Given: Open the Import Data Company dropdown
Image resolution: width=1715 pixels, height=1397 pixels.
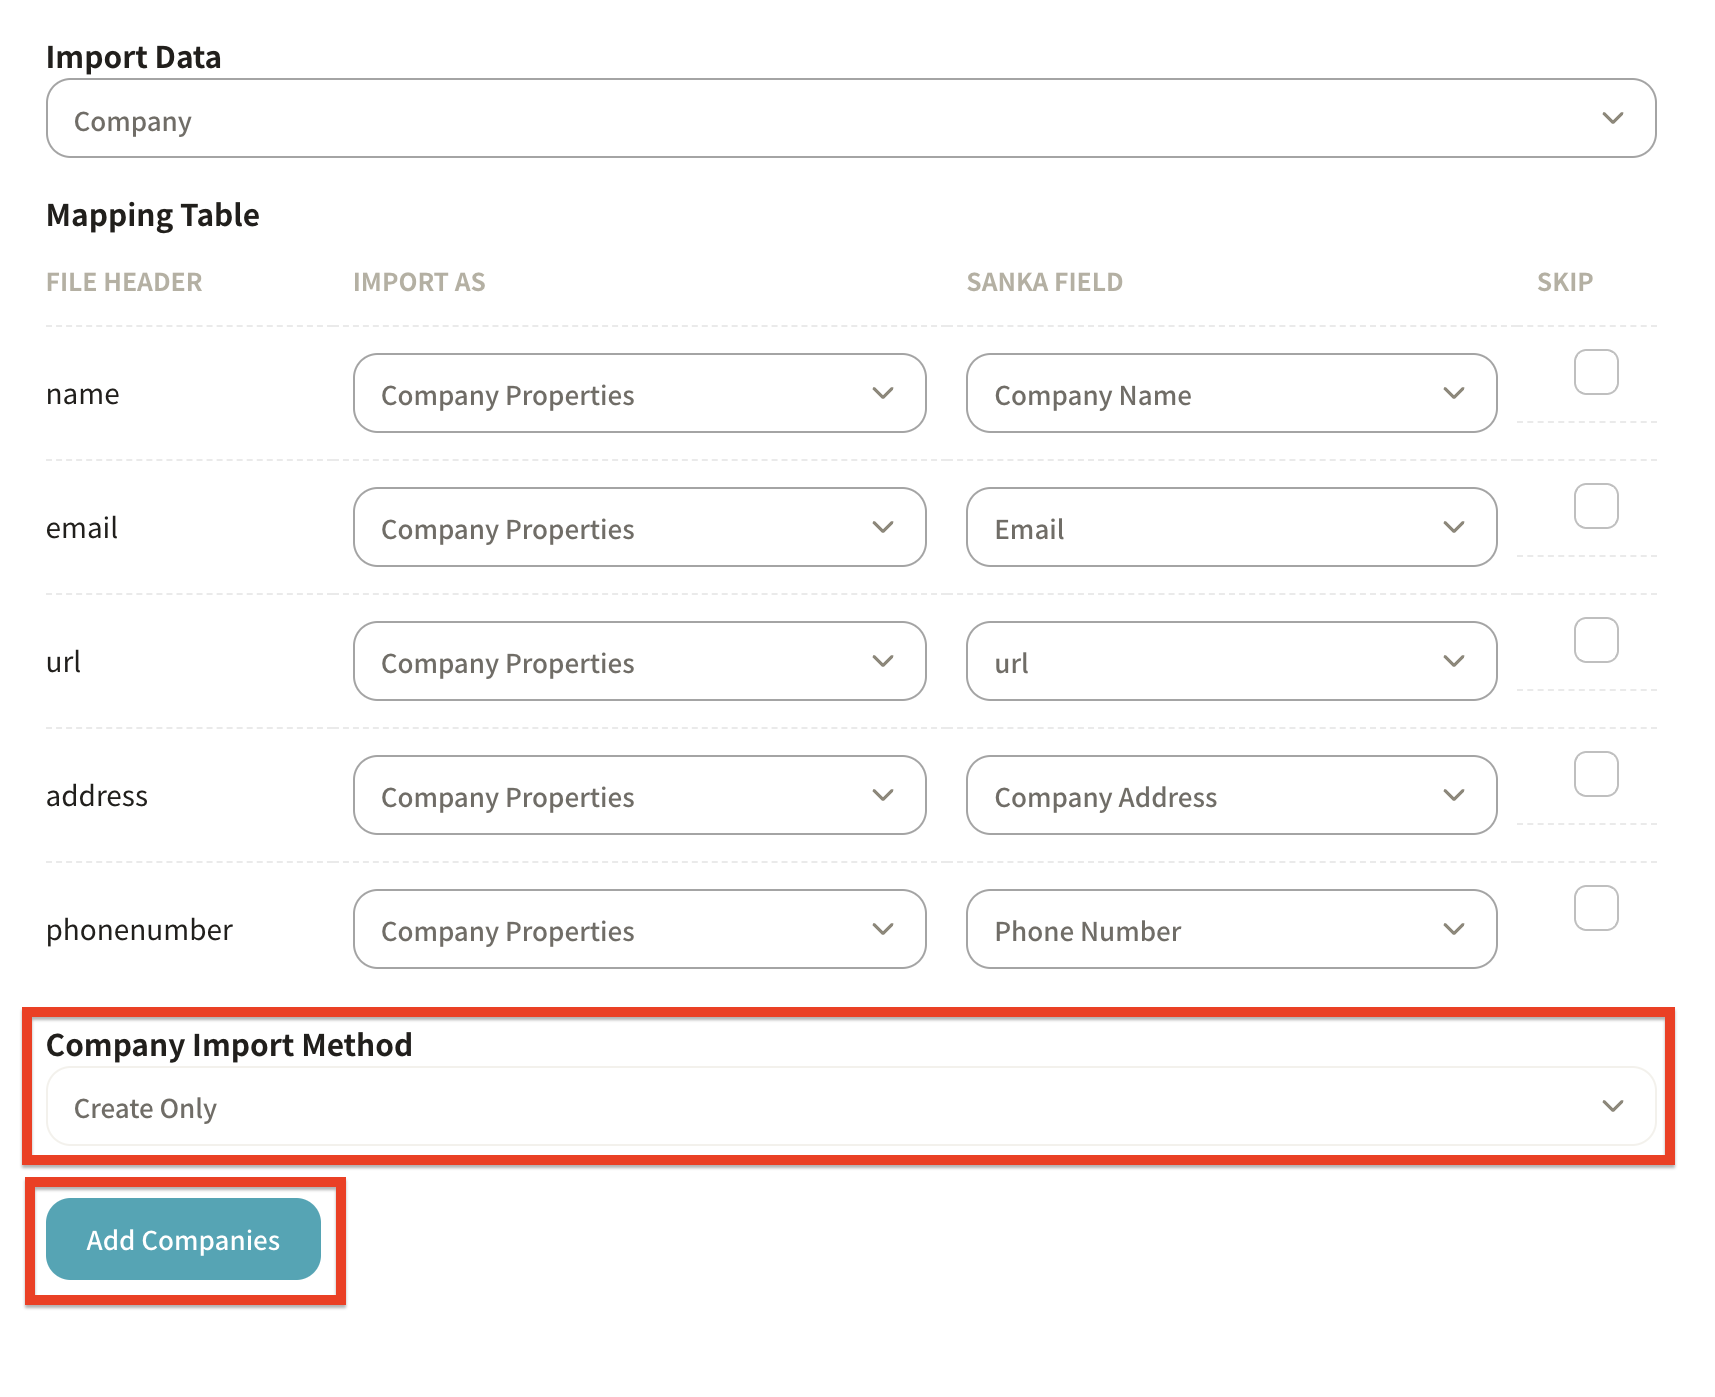Looking at the screenshot, I should click(x=850, y=118).
